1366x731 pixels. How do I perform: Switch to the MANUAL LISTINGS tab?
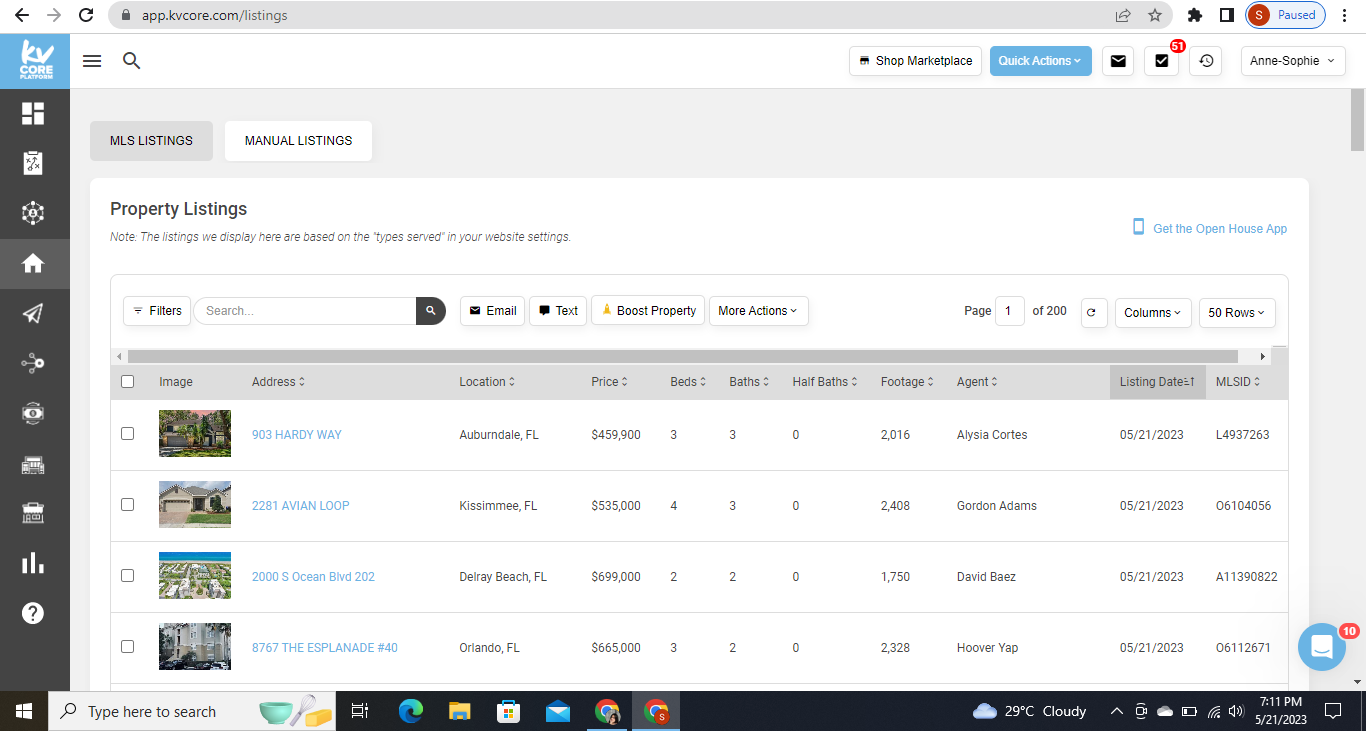(x=299, y=141)
